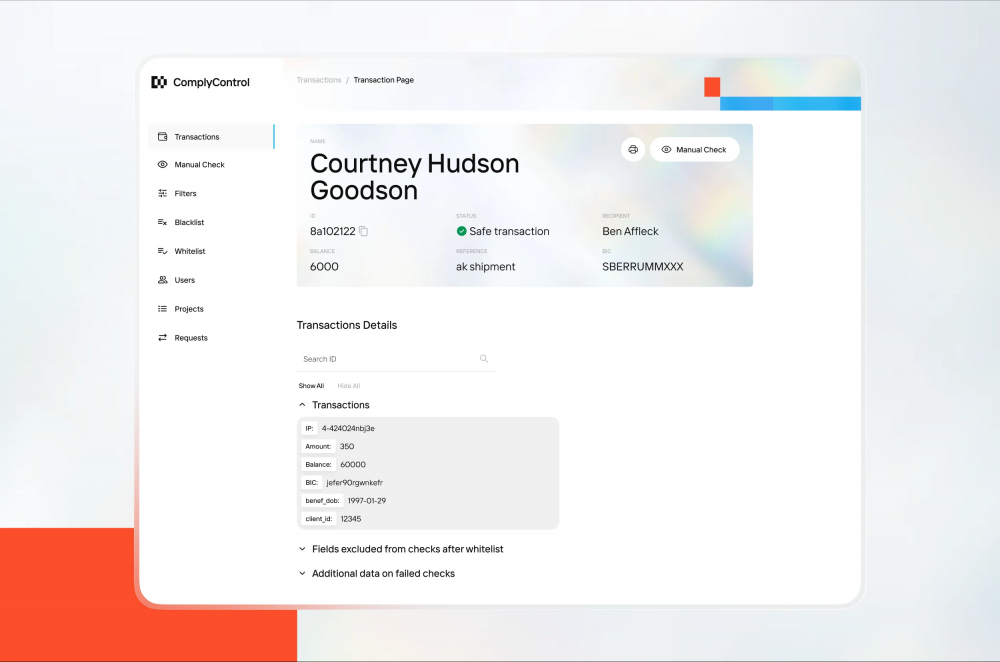Click the Requests arrows icon in sidebar
This screenshot has width=1000, height=662.
click(x=162, y=338)
